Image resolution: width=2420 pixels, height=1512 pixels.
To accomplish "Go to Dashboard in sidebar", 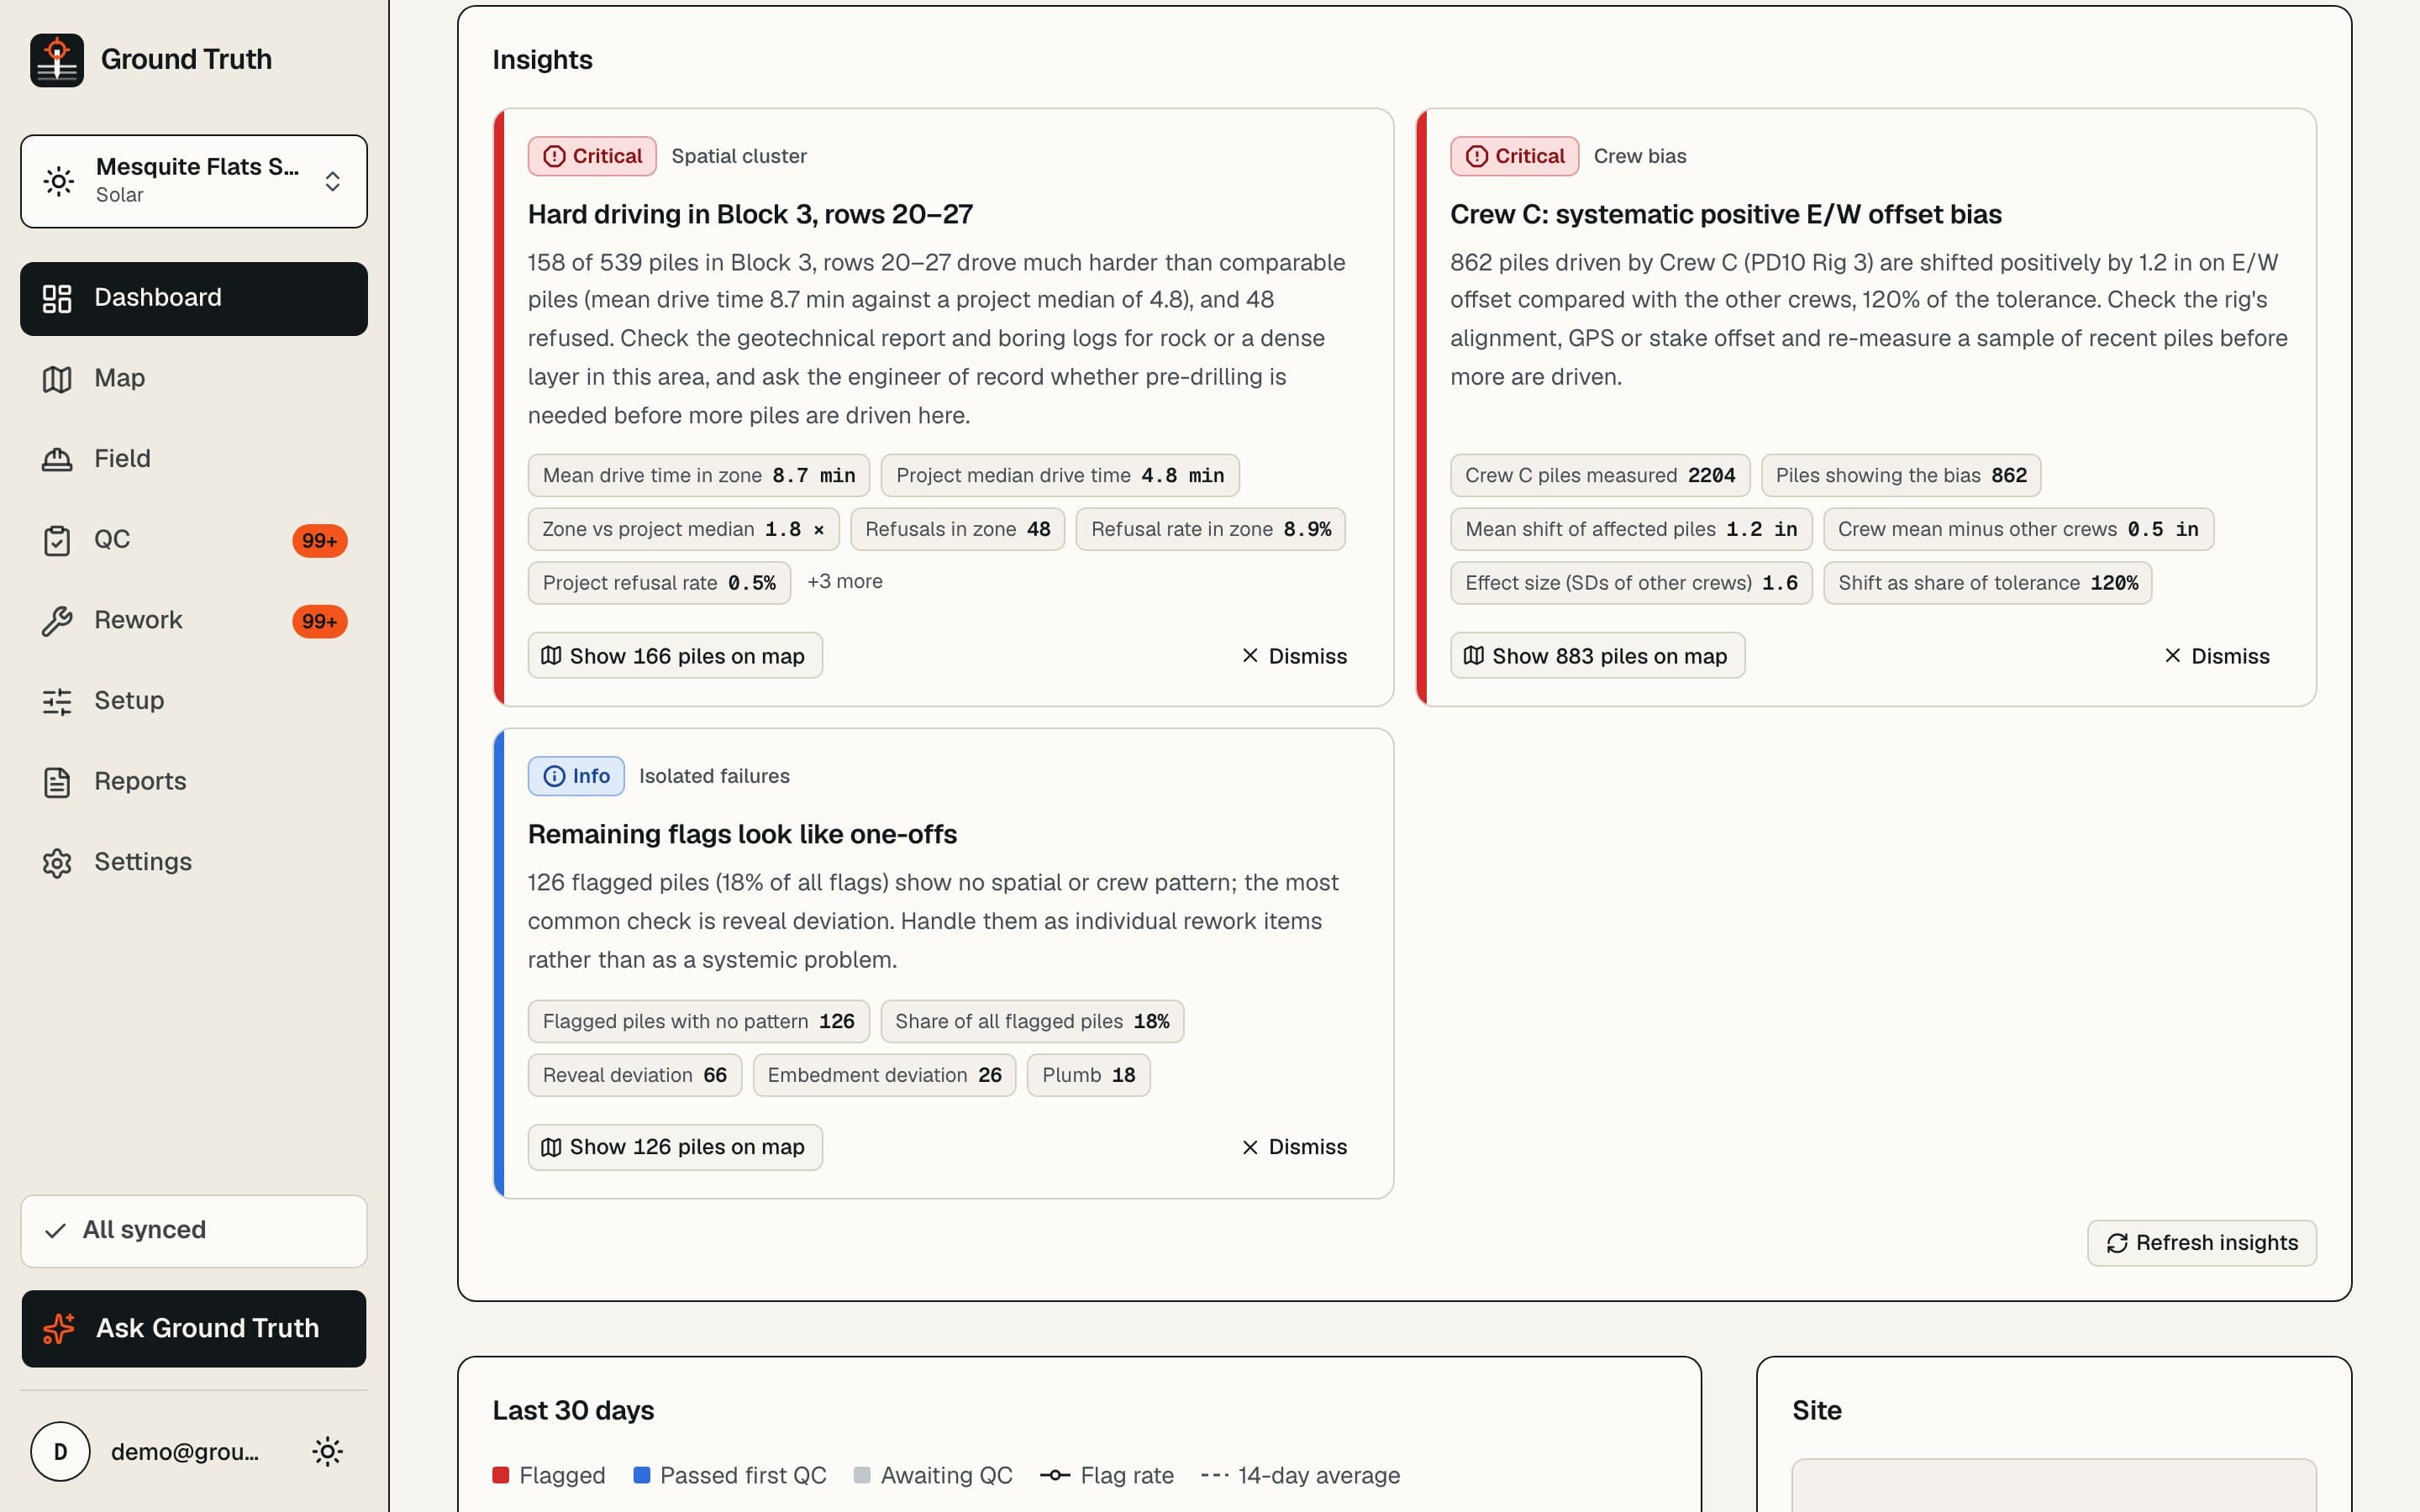I will point(194,298).
